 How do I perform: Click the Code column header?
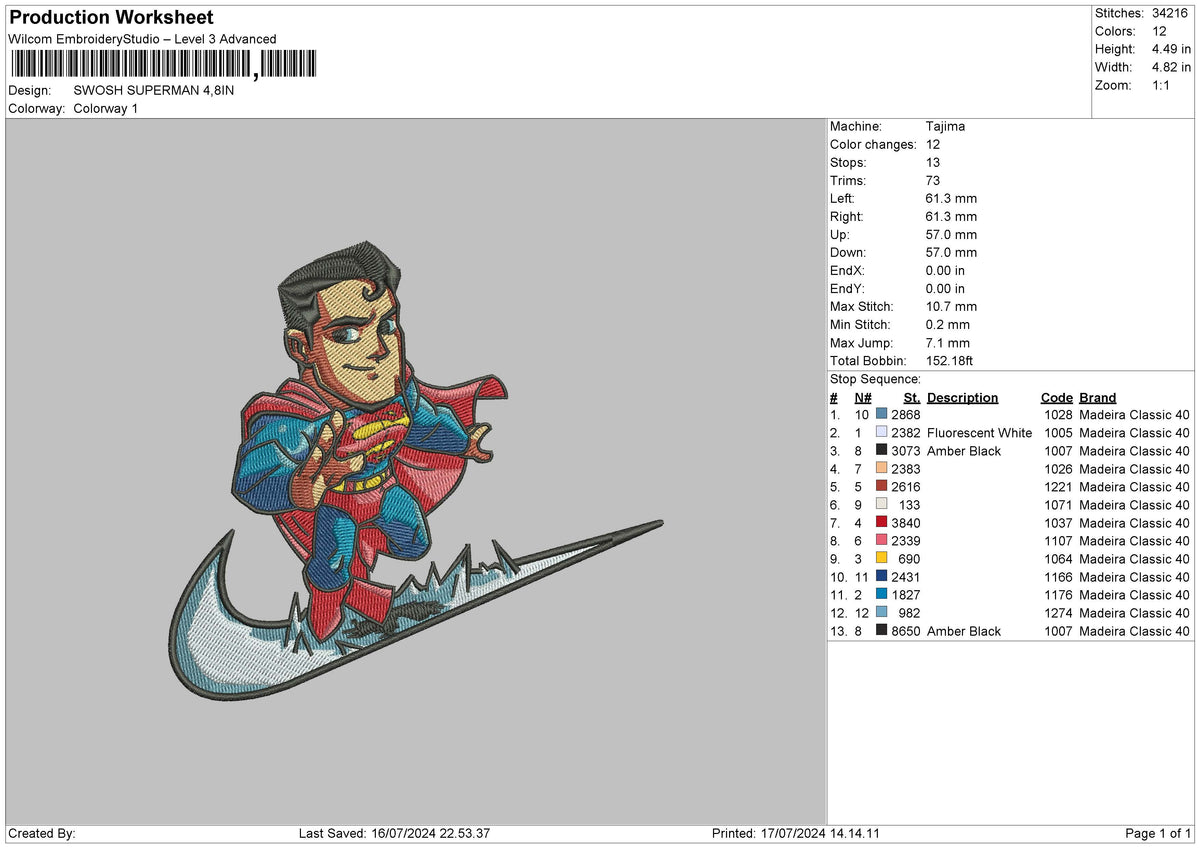tap(1056, 397)
